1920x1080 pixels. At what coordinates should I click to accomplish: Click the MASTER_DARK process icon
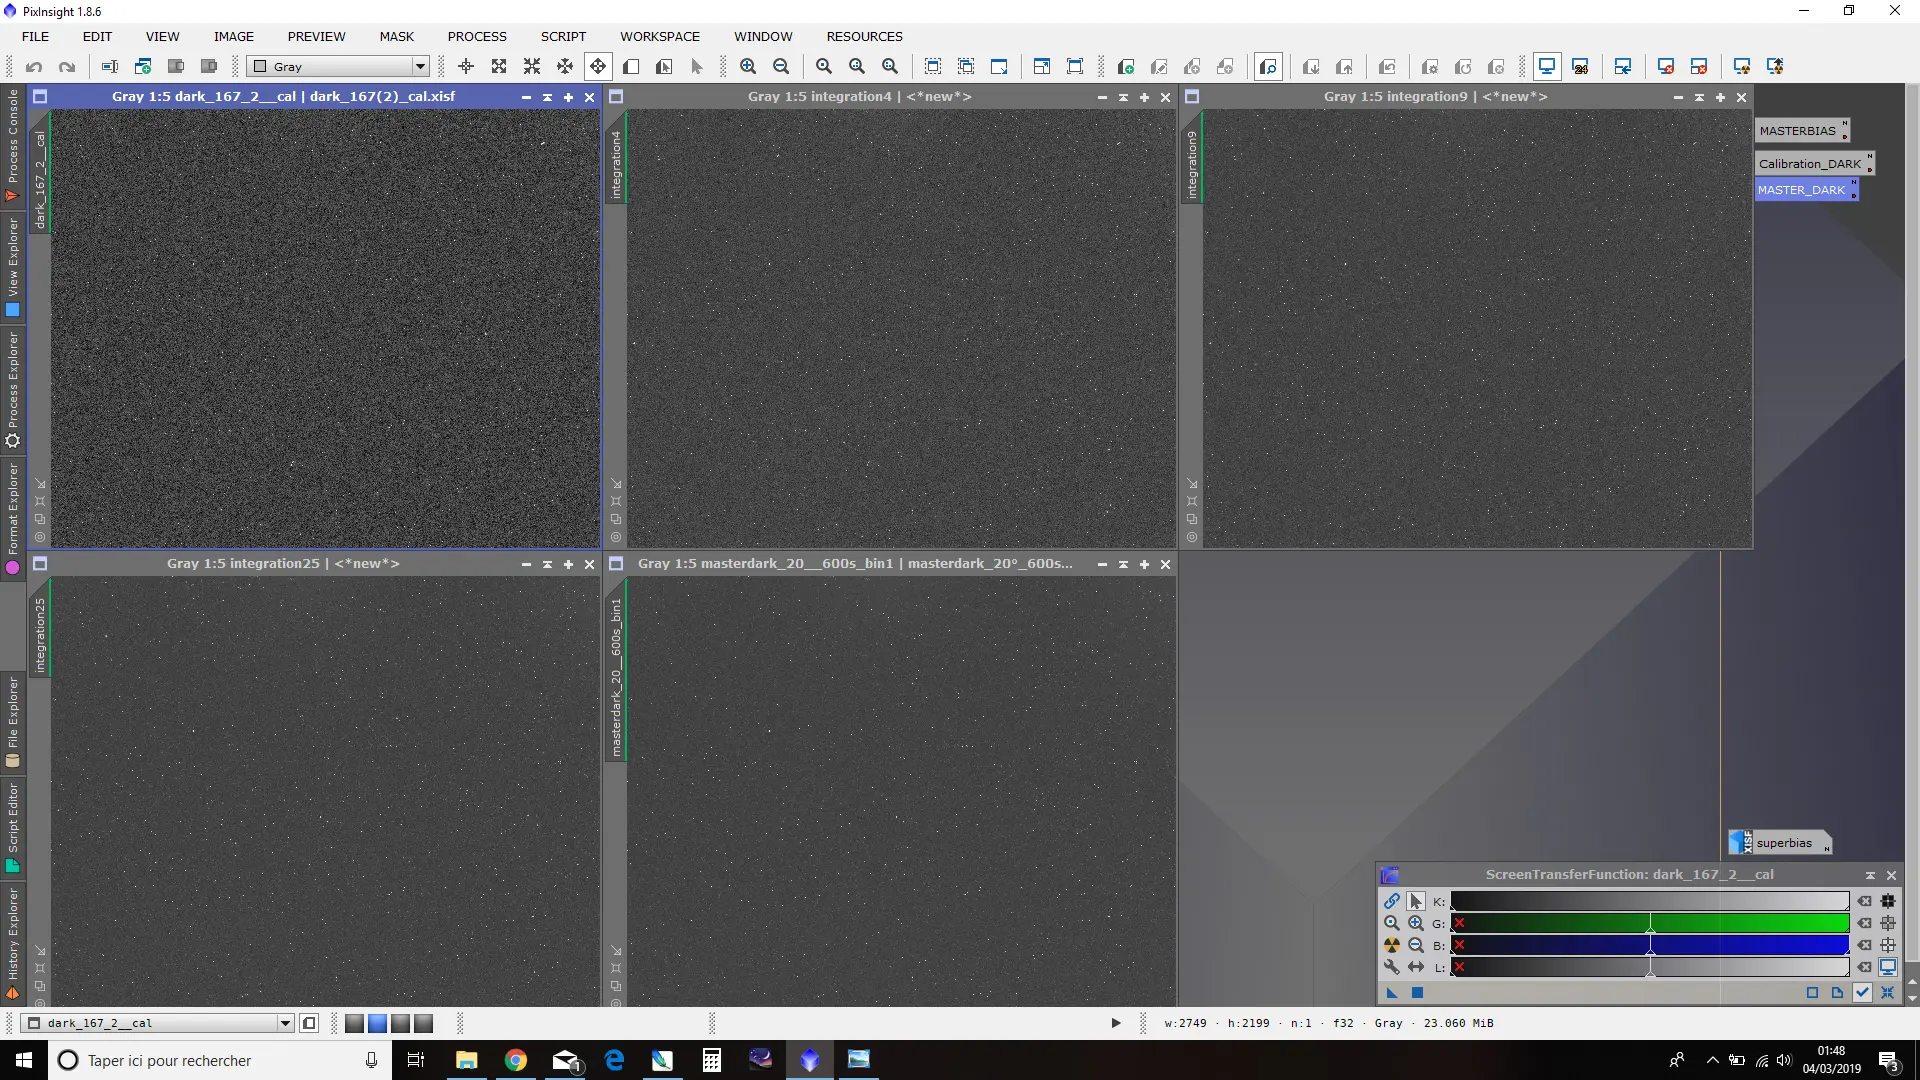(1806, 189)
